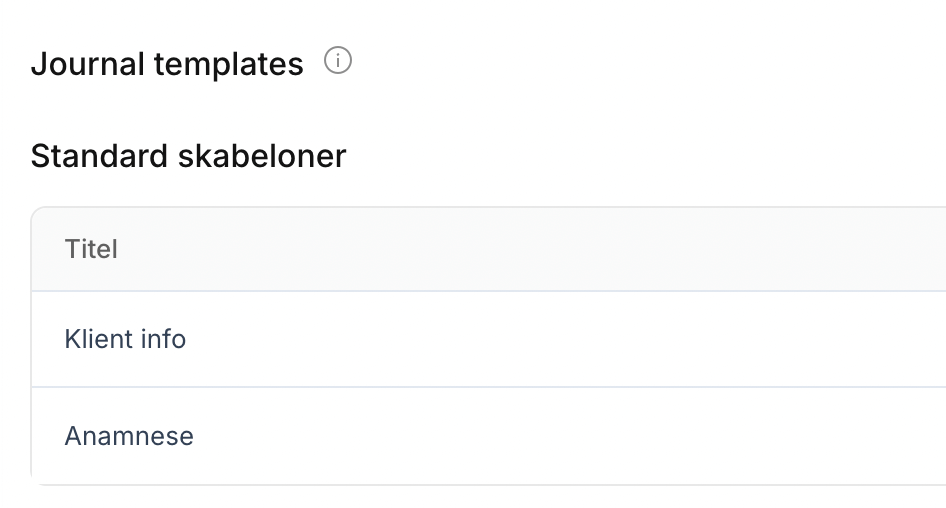Click the info icon beside Journal templates

coord(339,62)
